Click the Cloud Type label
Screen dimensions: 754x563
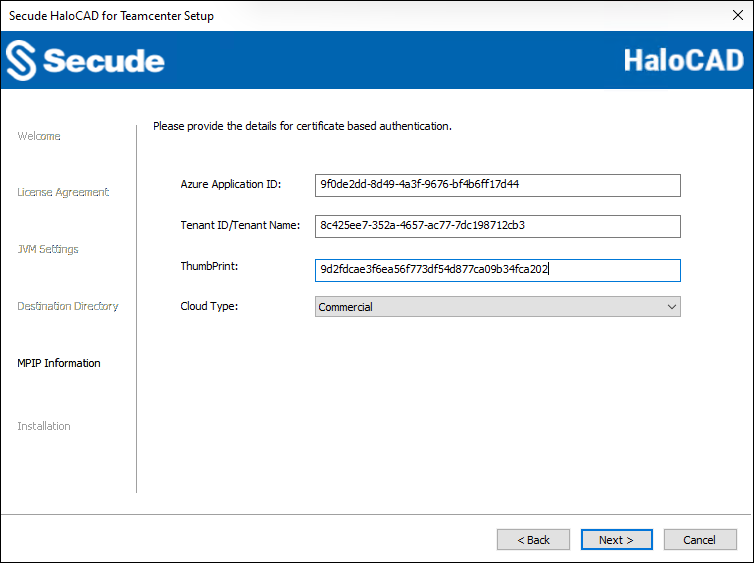tap(209, 306)
